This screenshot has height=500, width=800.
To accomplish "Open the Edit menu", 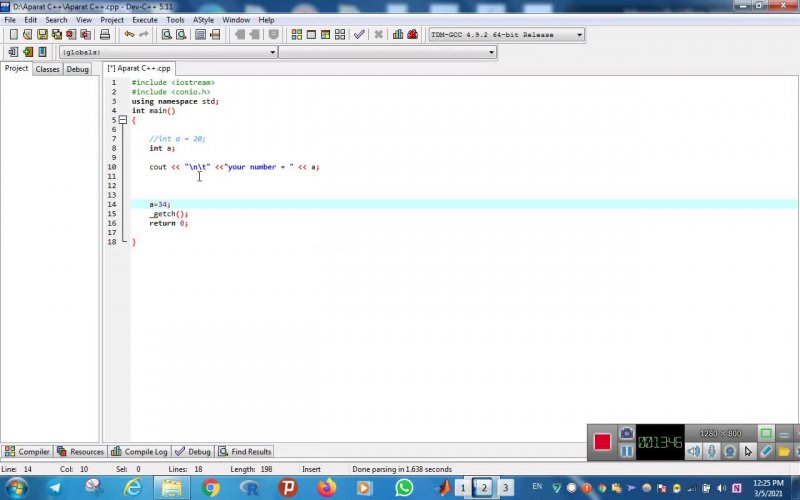I will click(x=31, y=20).
